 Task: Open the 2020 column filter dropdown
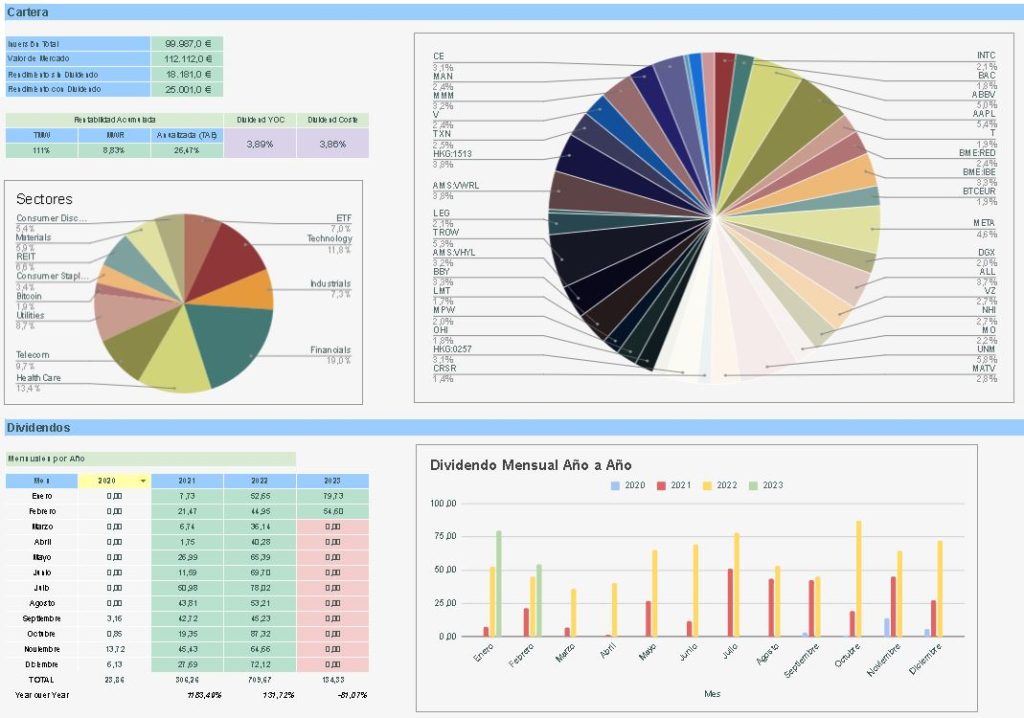point(142,481)
